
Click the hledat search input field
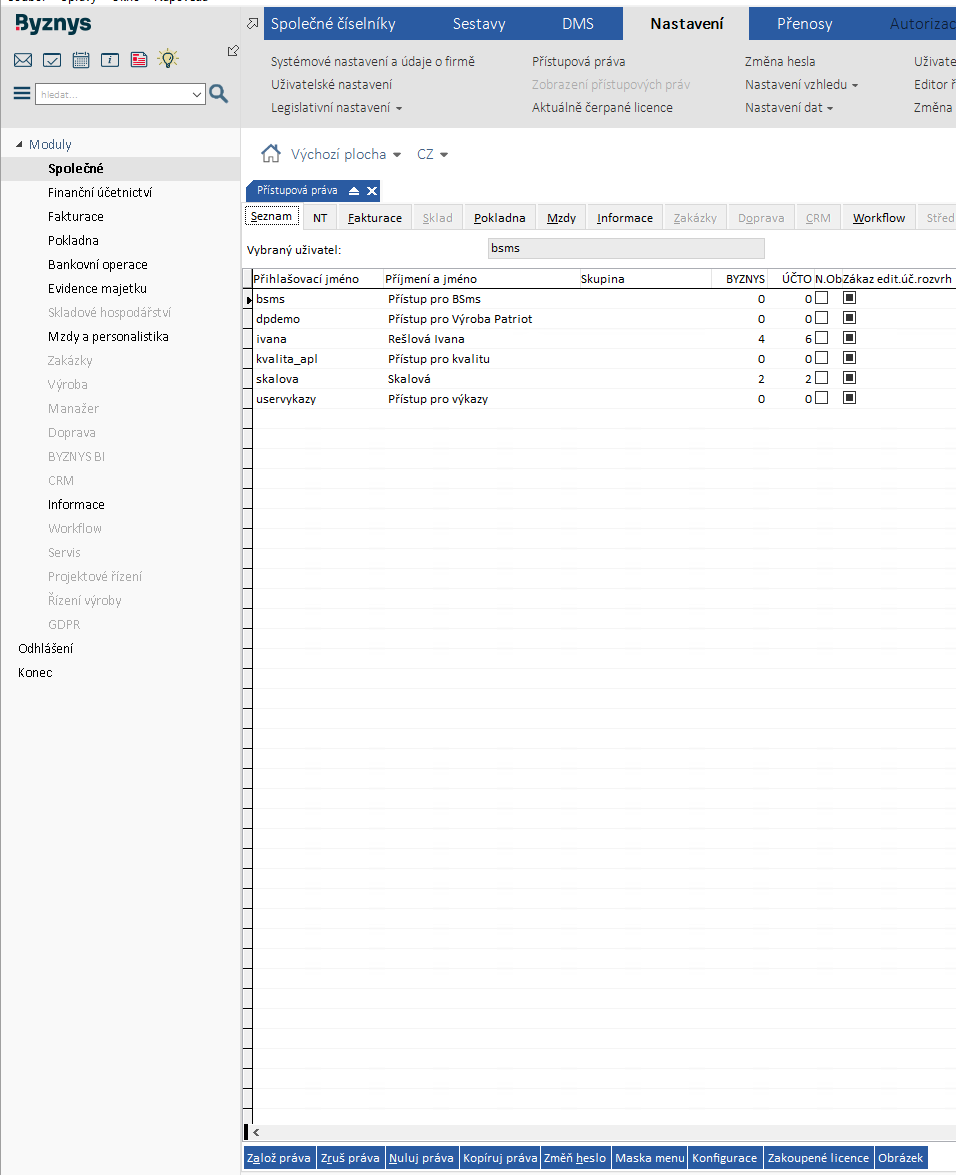pyautogui.click(x=112, y=94)
